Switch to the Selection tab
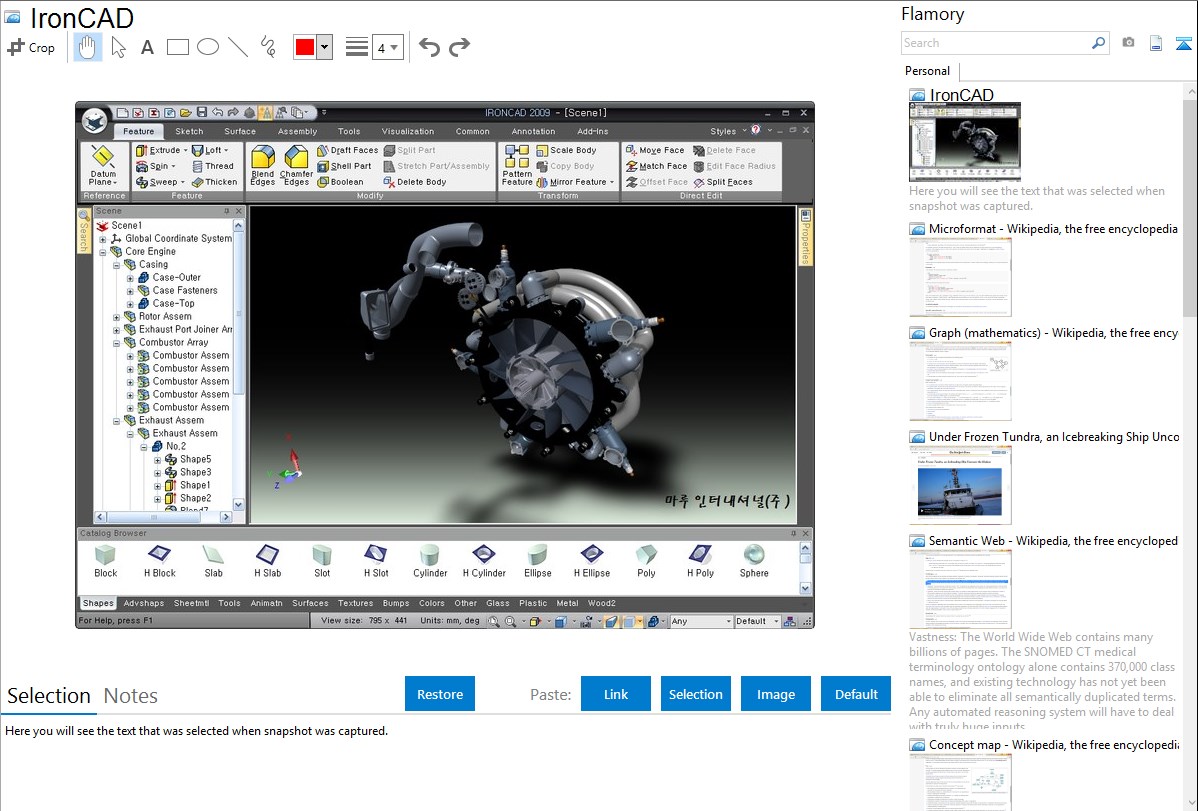Screen dimensions: 1198x811 [49, 696]
